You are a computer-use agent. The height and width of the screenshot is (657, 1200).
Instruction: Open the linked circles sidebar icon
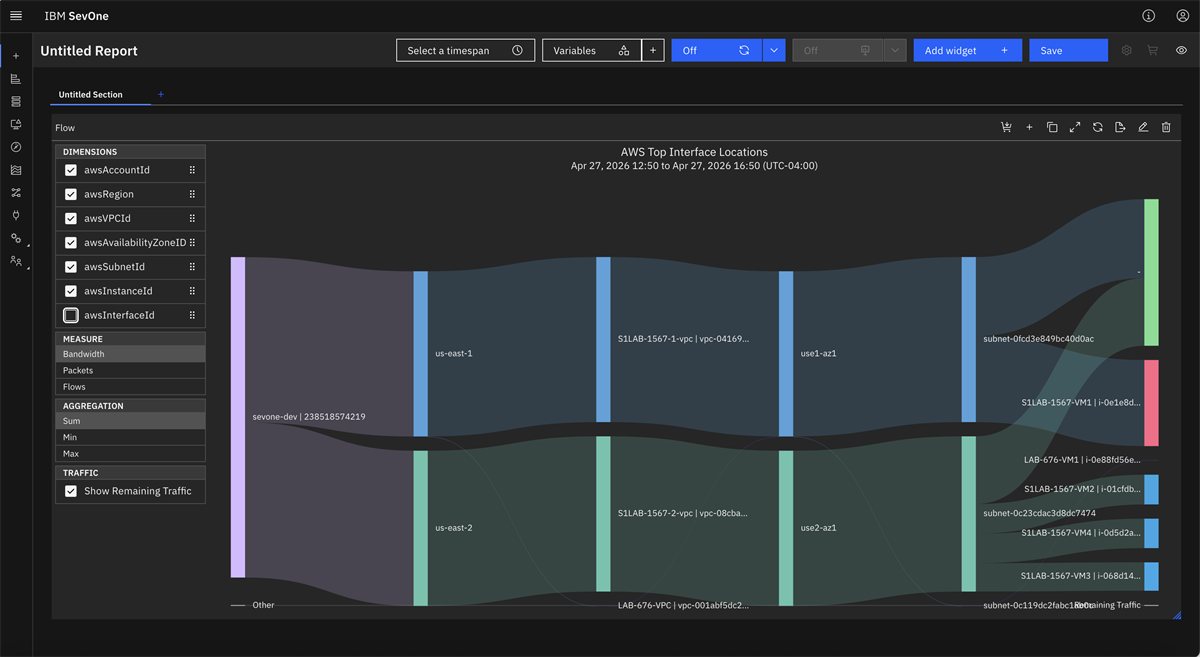[x=16, y=238]
